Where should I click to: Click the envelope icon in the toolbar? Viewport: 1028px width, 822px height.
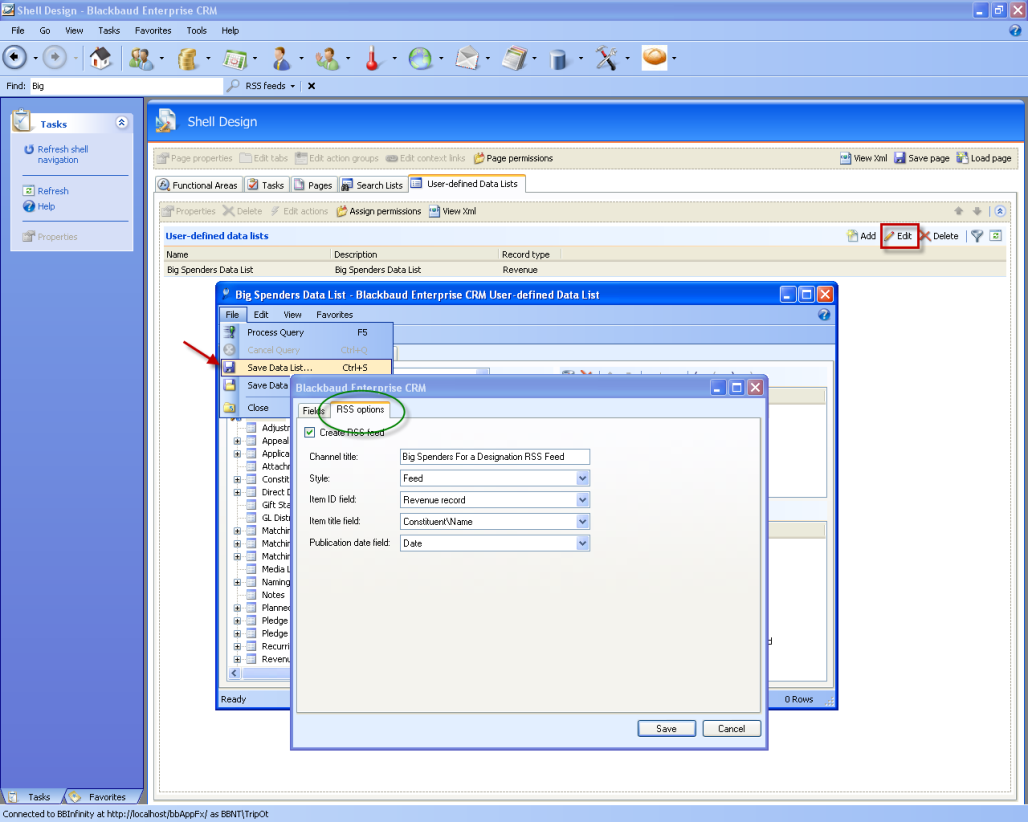point(467,59)
